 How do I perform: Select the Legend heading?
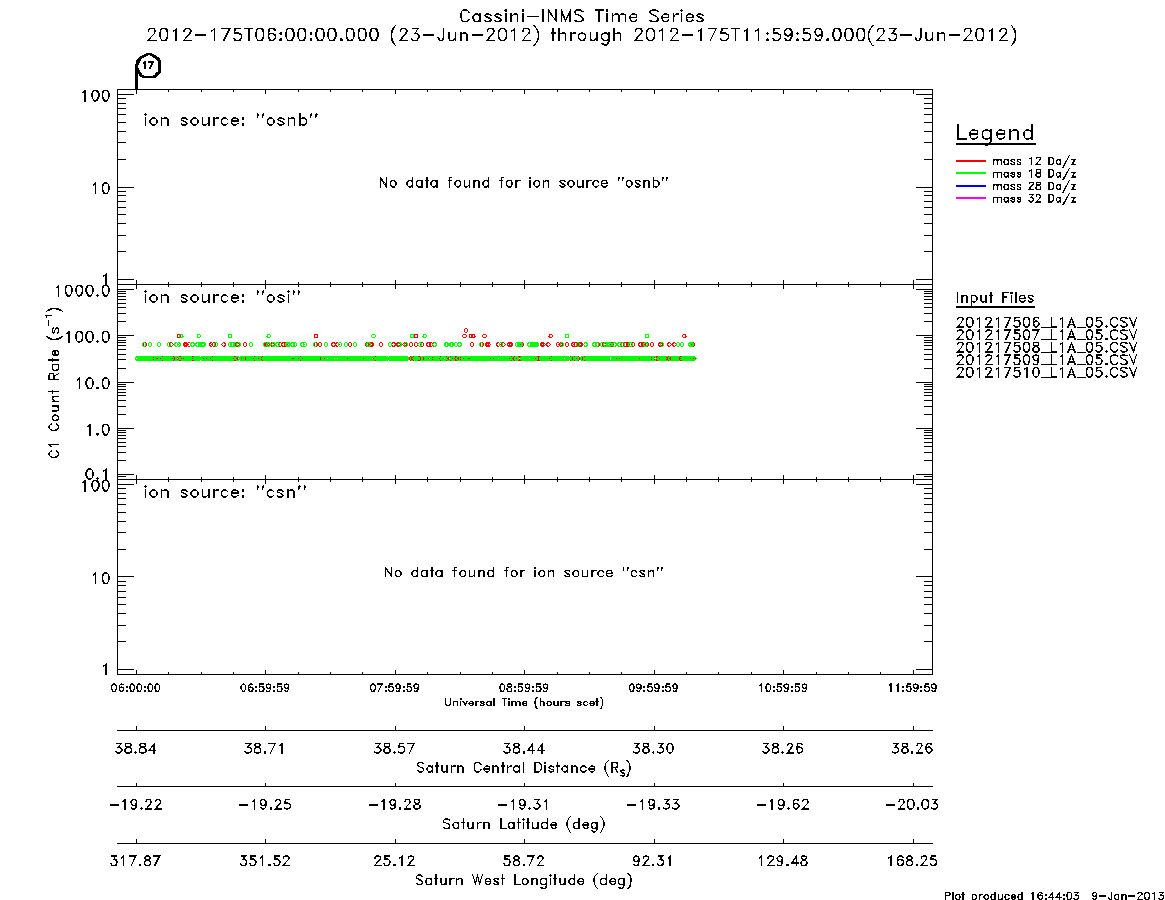(995, 134)
